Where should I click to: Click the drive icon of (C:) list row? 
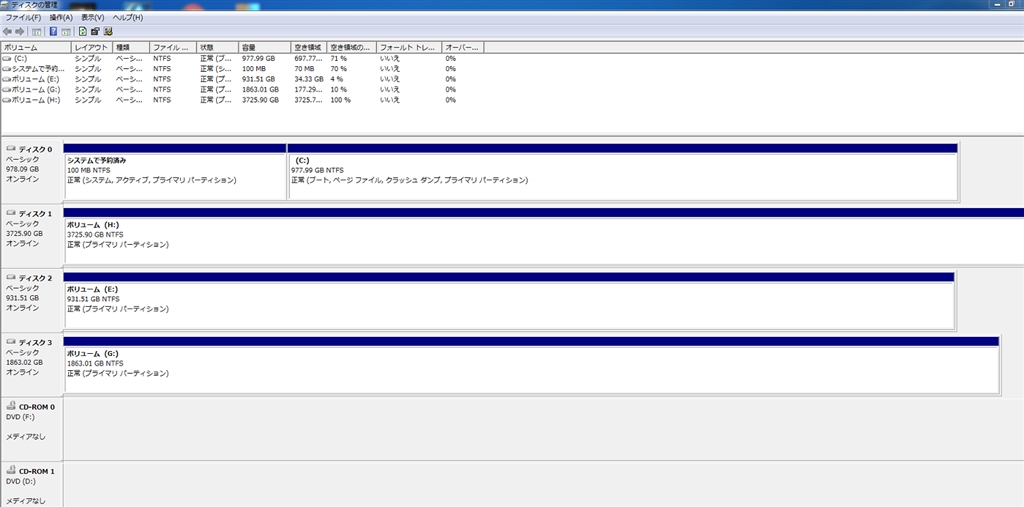point(7,58)
